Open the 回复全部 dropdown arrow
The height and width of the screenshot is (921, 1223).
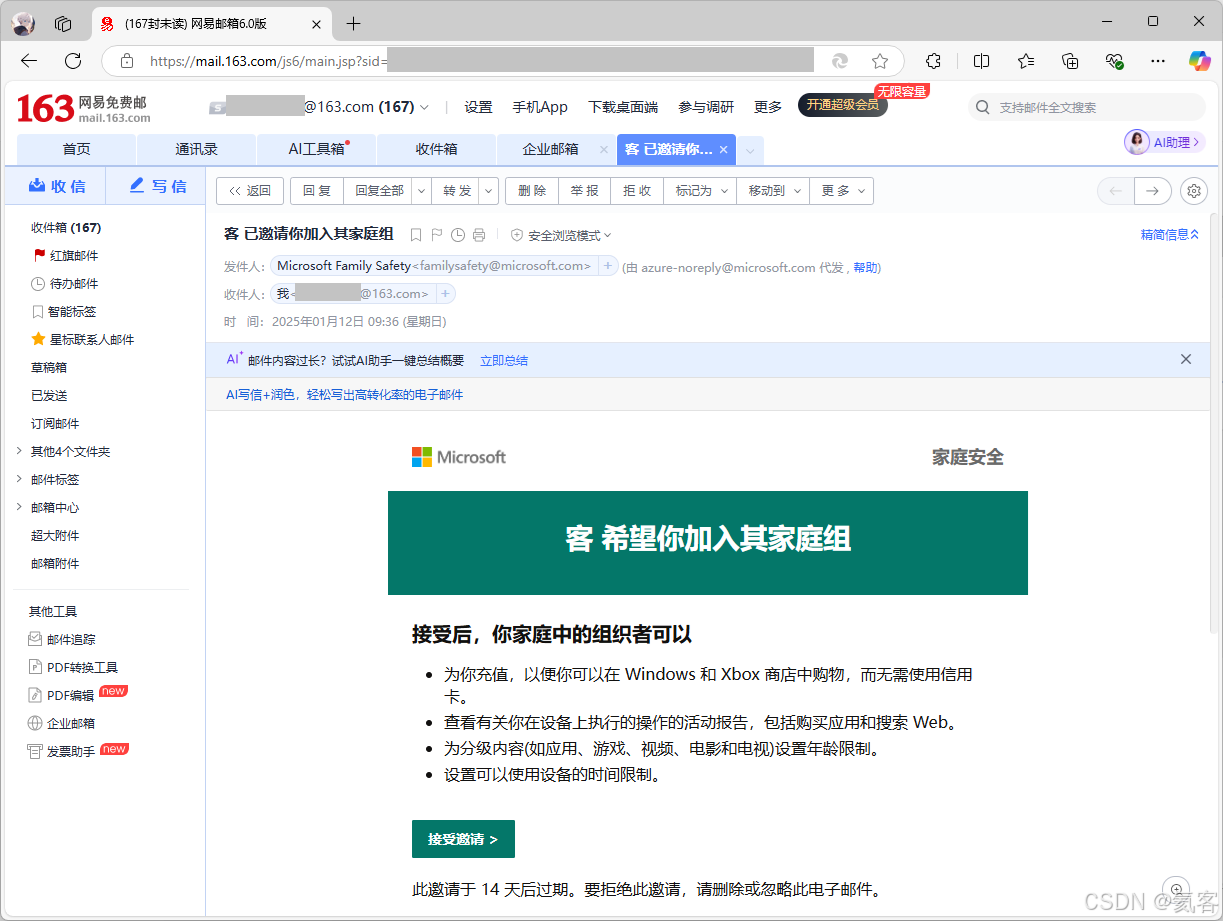point(421,191)
